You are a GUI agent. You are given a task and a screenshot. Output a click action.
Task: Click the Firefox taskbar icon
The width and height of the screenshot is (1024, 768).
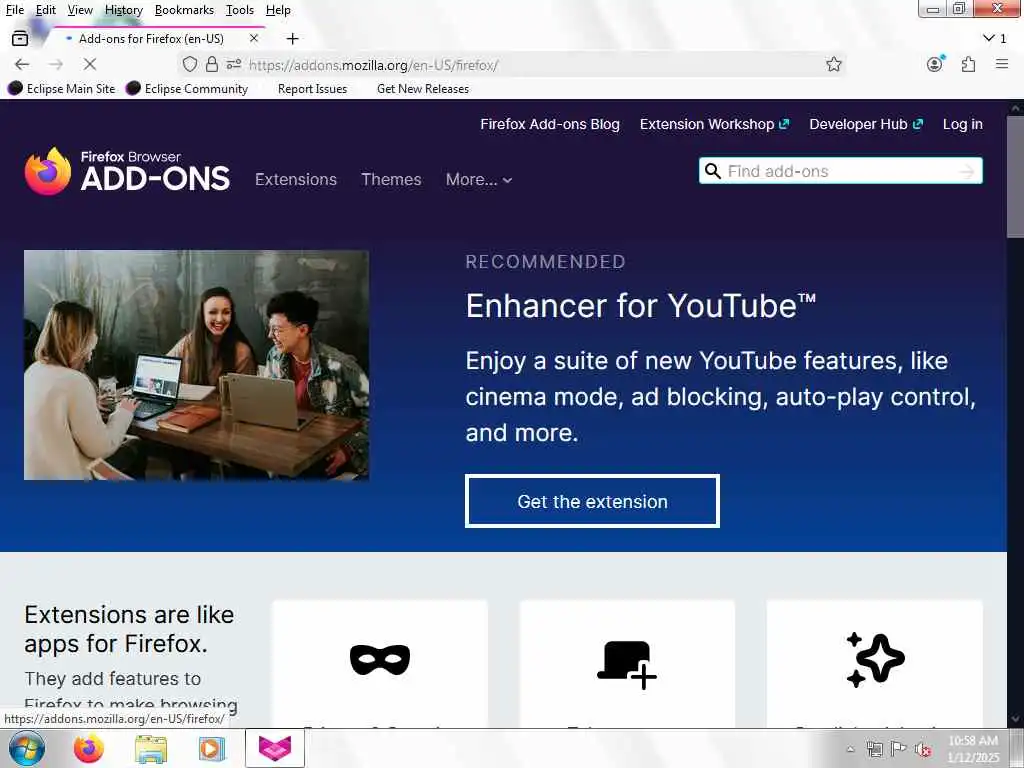coord(89,748)
